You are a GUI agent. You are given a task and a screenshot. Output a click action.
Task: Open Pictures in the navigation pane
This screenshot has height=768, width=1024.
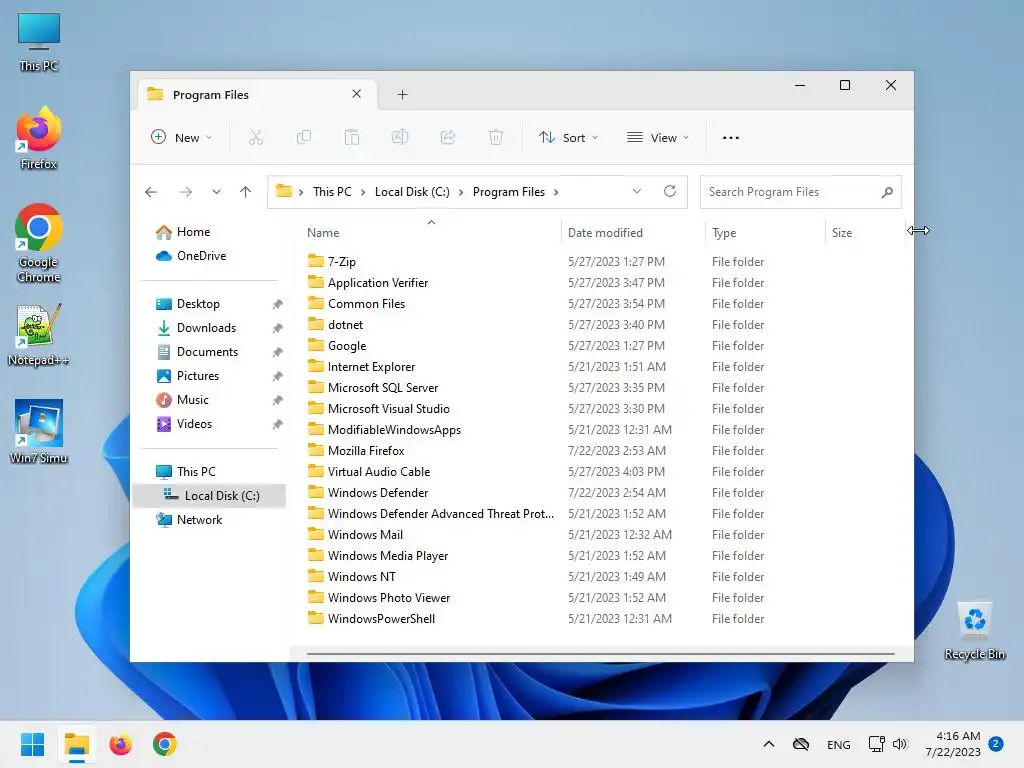197,376
